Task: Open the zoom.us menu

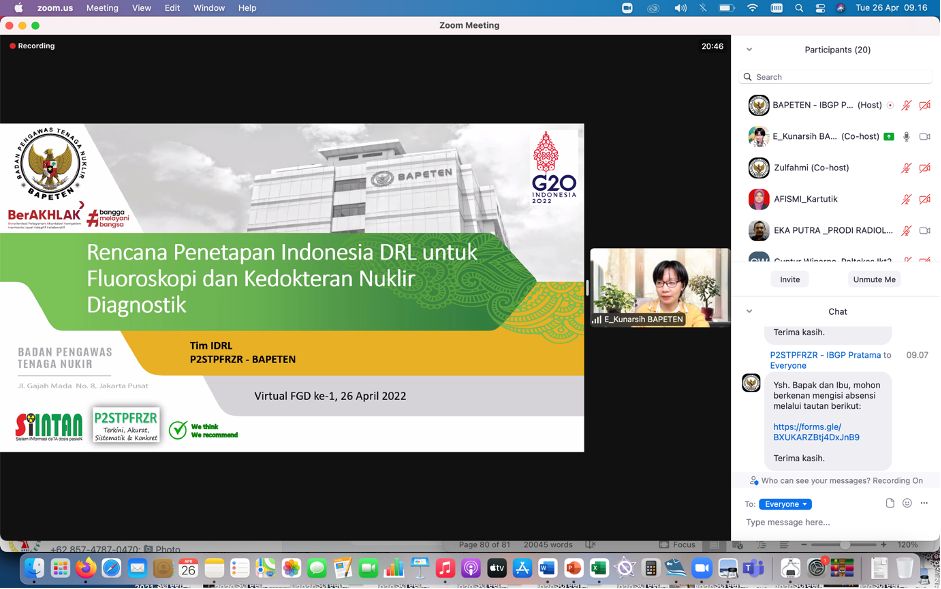Action: pyautogui.click(x=55, y=8)
